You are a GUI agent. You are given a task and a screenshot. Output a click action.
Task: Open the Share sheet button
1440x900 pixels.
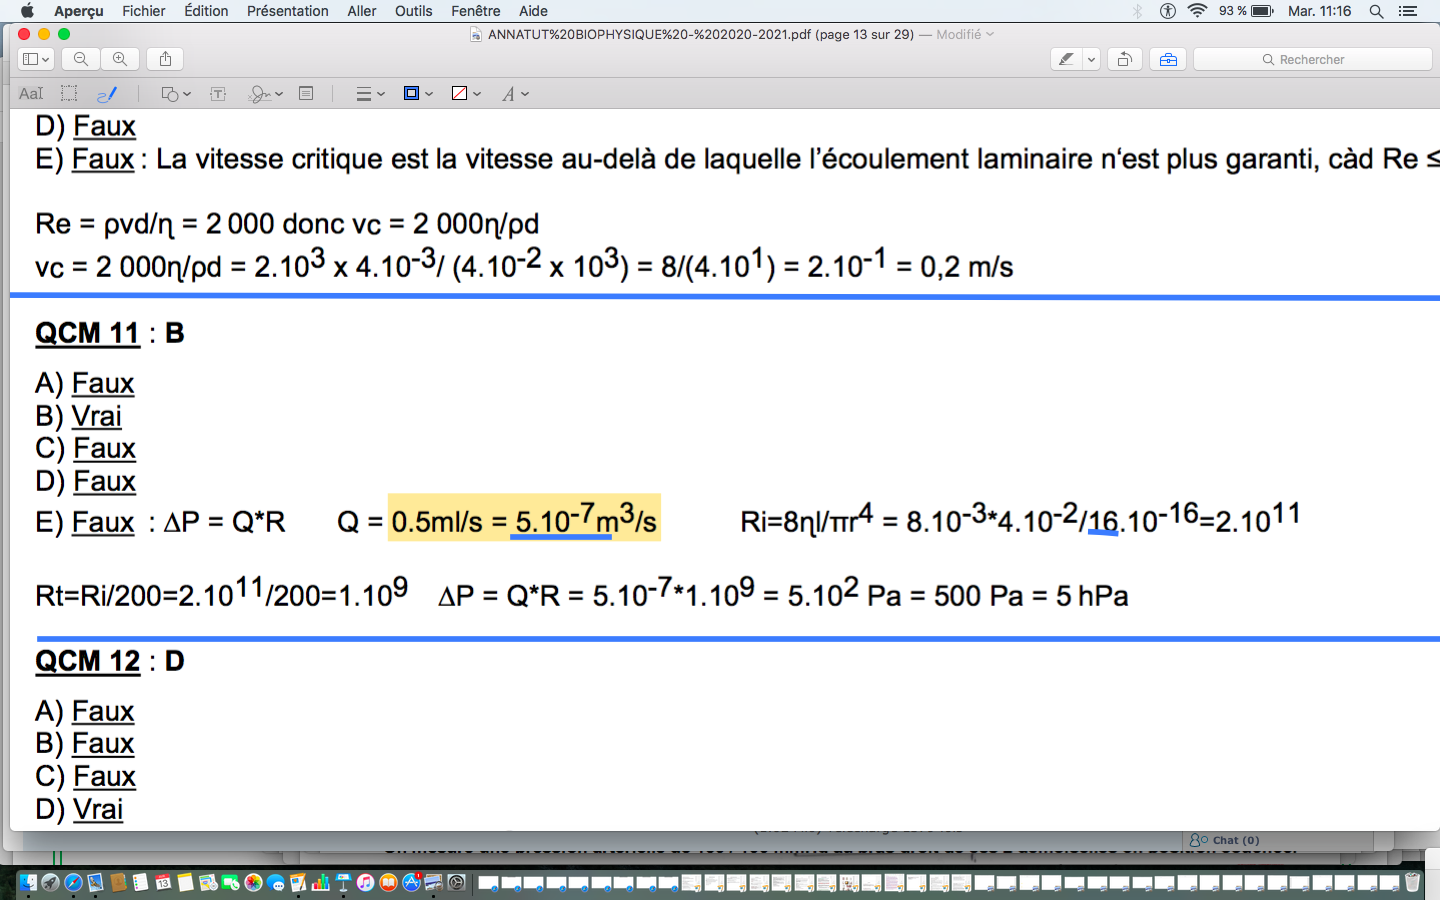(x=166, y=59)
